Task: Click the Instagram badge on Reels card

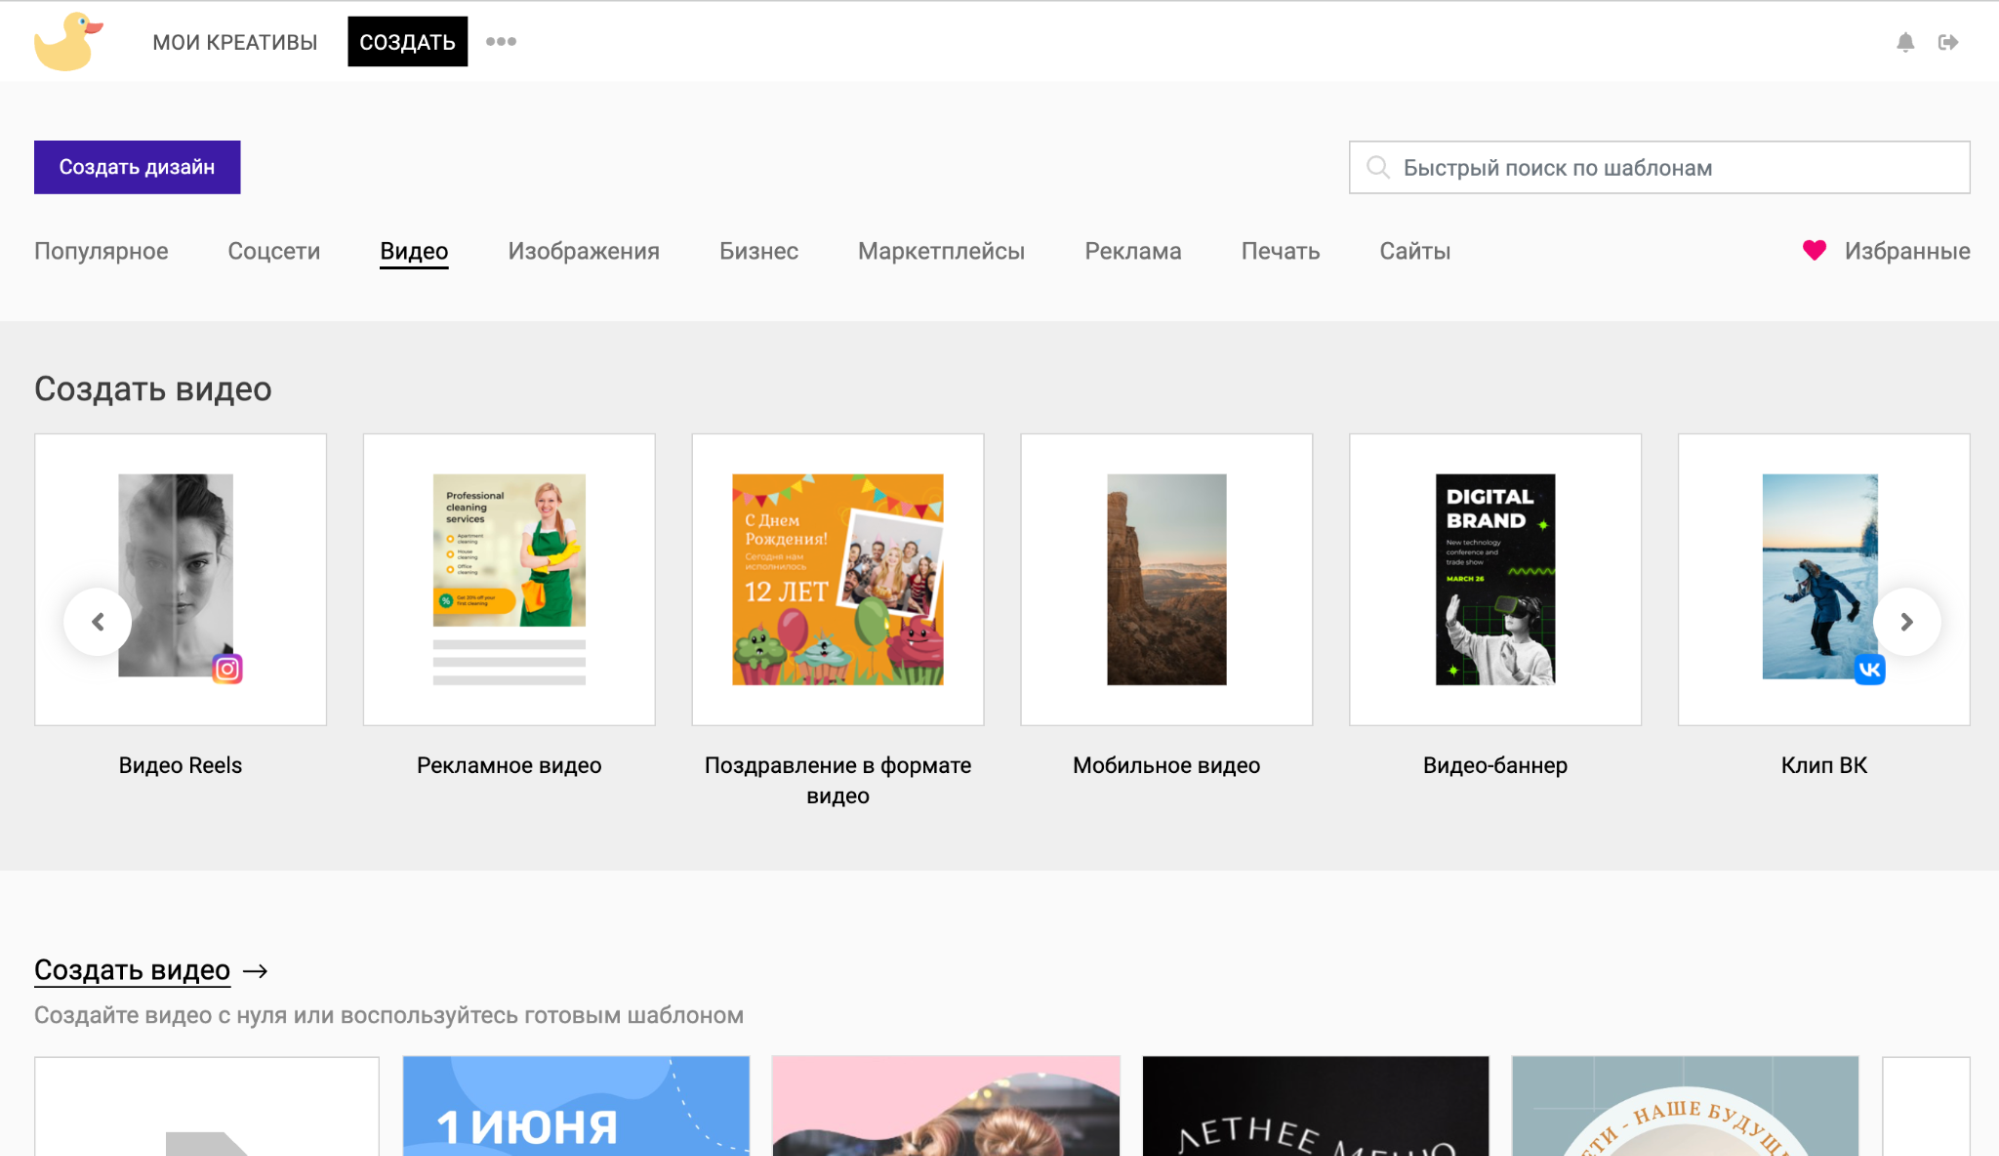Action: (227, 668)
